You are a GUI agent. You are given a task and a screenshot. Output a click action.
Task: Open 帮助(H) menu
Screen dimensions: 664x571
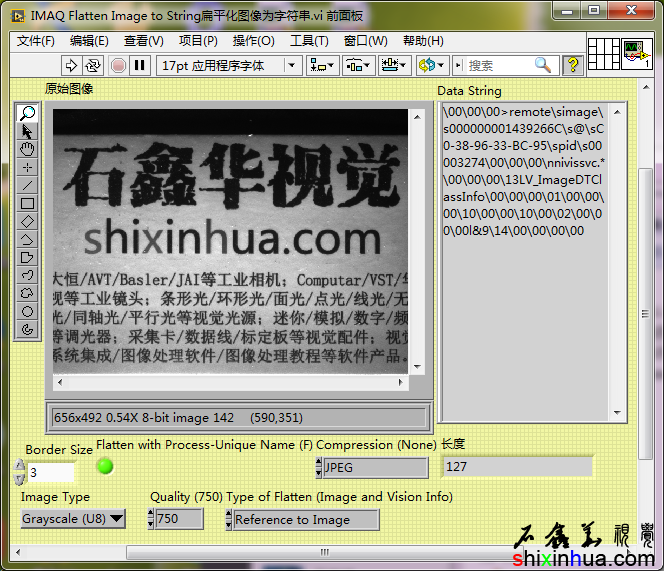coord(423,41)
